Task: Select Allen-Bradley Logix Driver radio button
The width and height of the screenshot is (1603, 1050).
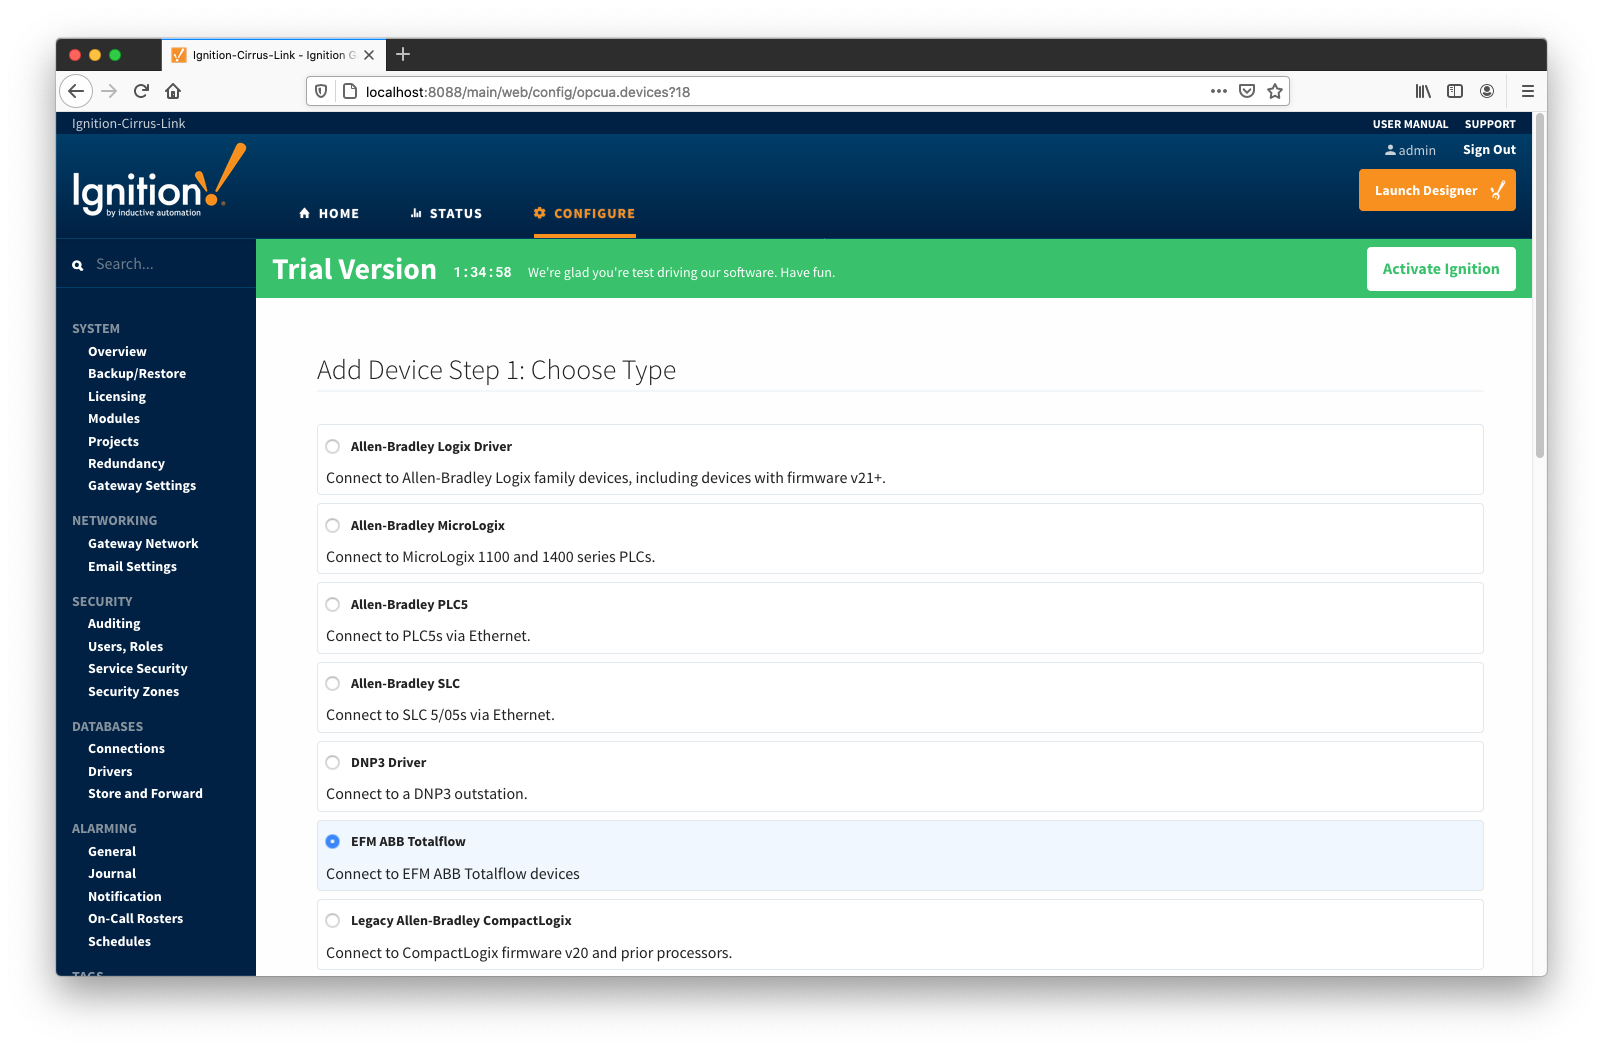Action: 333,447
